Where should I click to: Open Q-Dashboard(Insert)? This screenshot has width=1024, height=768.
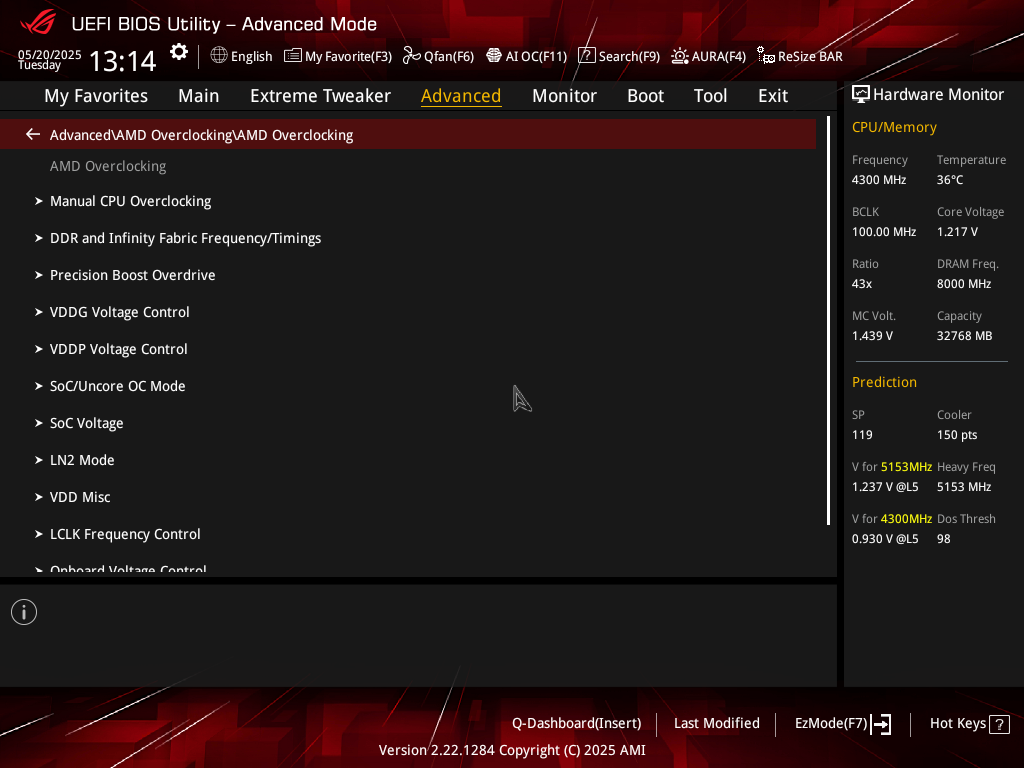577,724
